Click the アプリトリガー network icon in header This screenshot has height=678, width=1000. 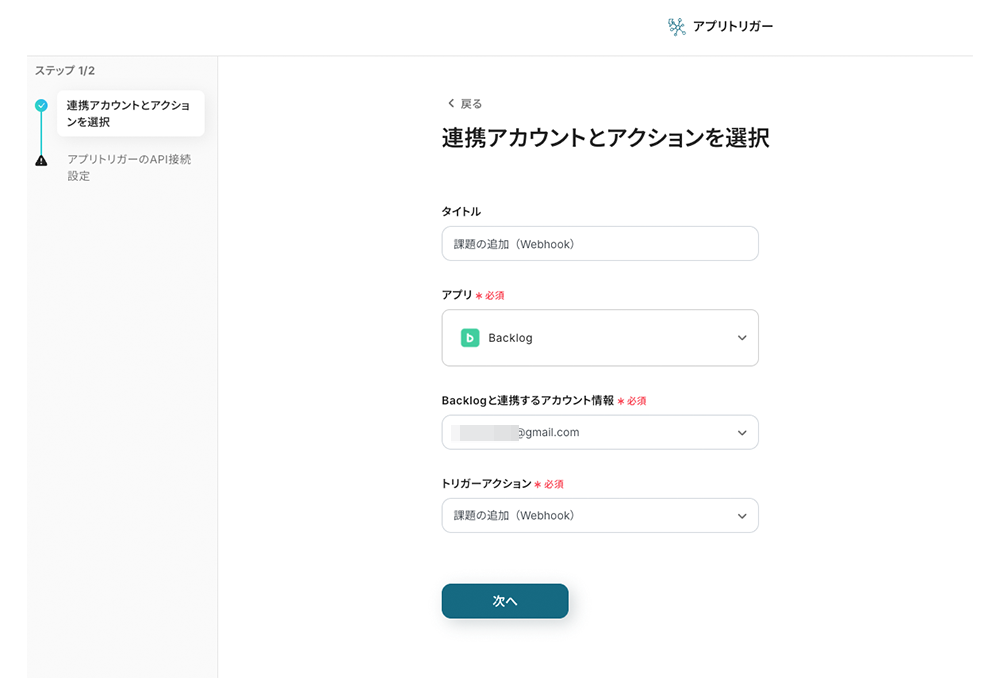click(677, 27)
